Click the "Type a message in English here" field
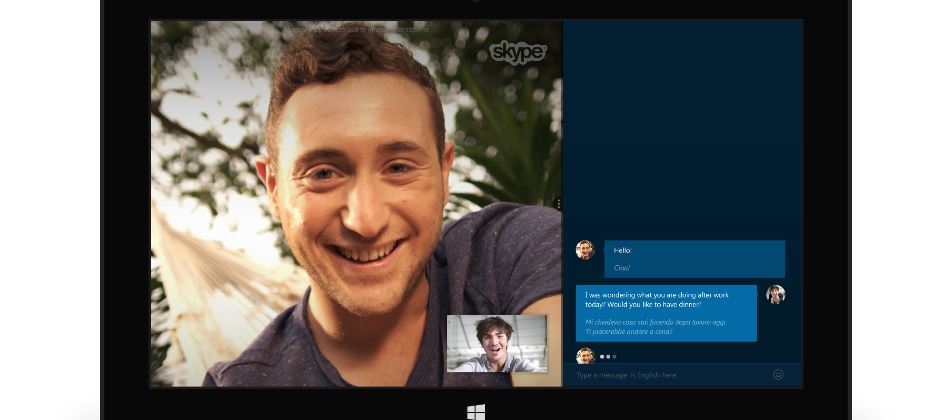This screenshot has width=952, height=420. point(660,375)
